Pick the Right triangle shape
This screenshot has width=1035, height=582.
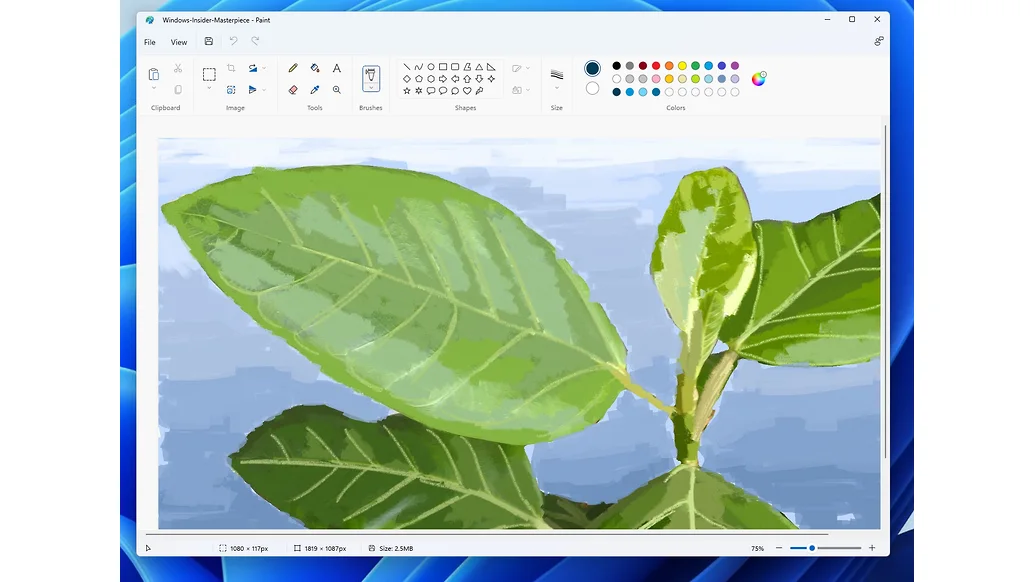[x=491, y=67]
